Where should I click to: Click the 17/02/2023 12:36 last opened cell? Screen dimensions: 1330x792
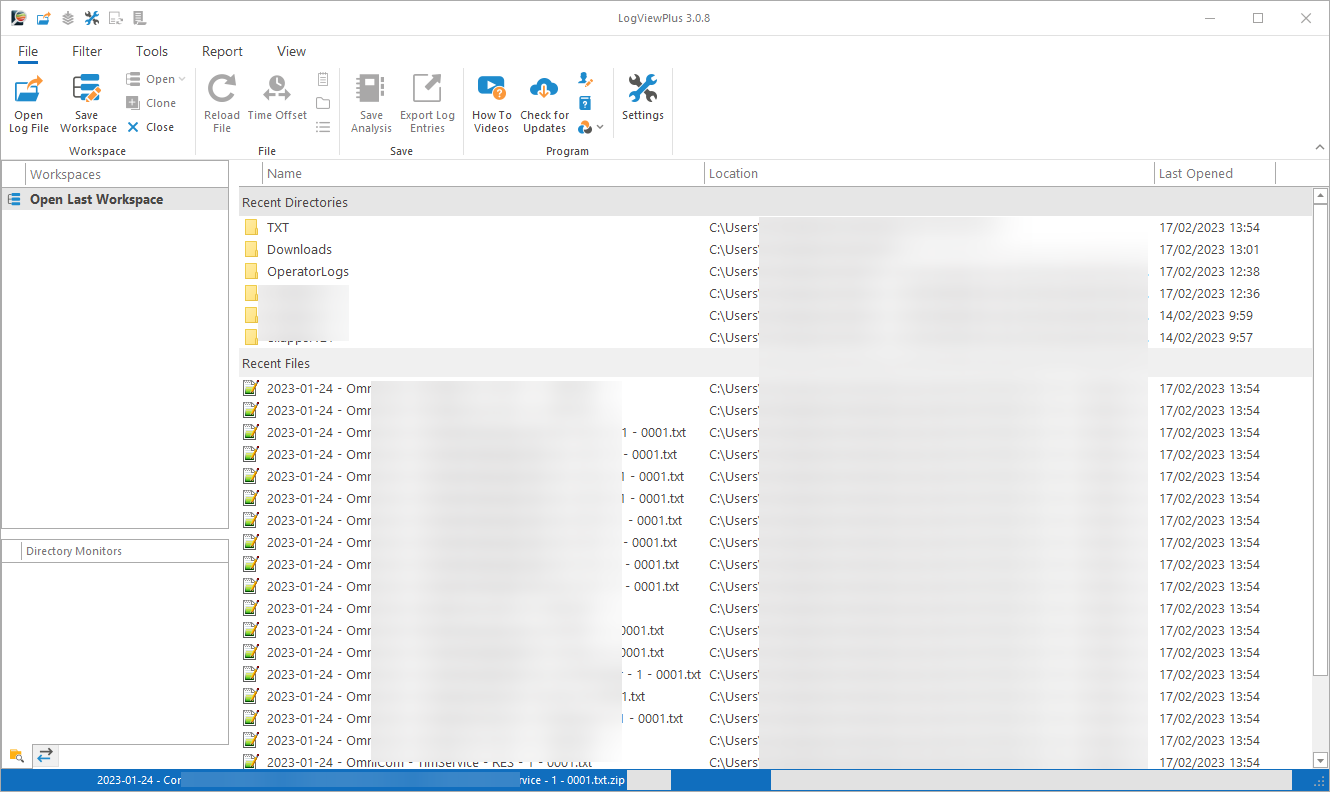pyautogui.click(x=1209, y=293)
